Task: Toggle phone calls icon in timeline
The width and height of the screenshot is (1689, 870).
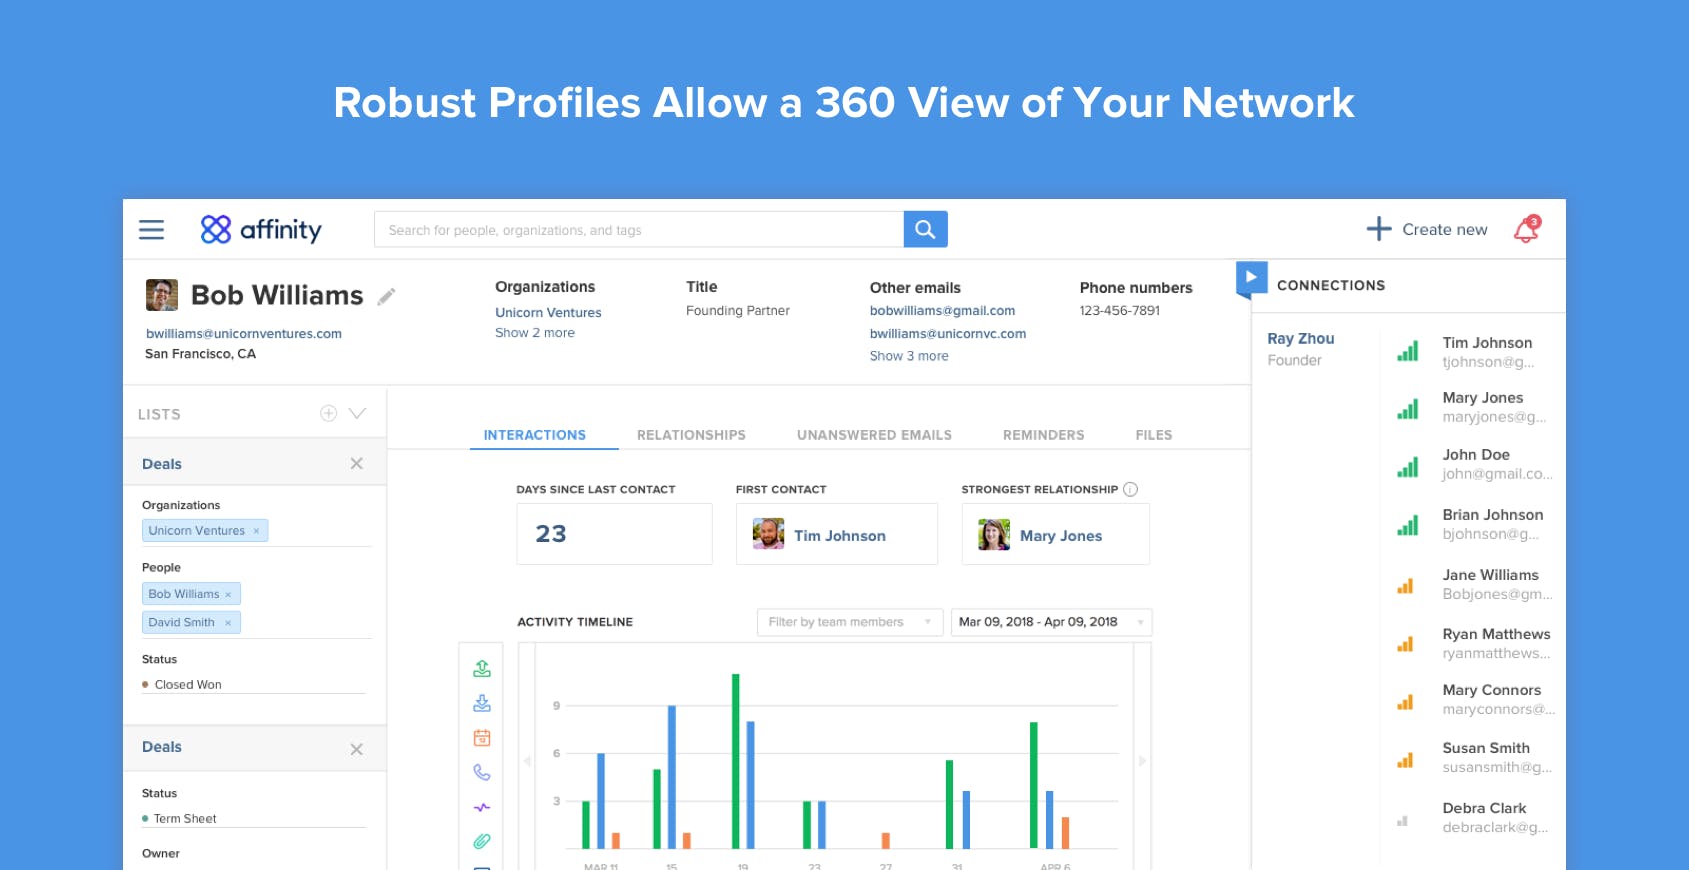Action: click(482, 772)
